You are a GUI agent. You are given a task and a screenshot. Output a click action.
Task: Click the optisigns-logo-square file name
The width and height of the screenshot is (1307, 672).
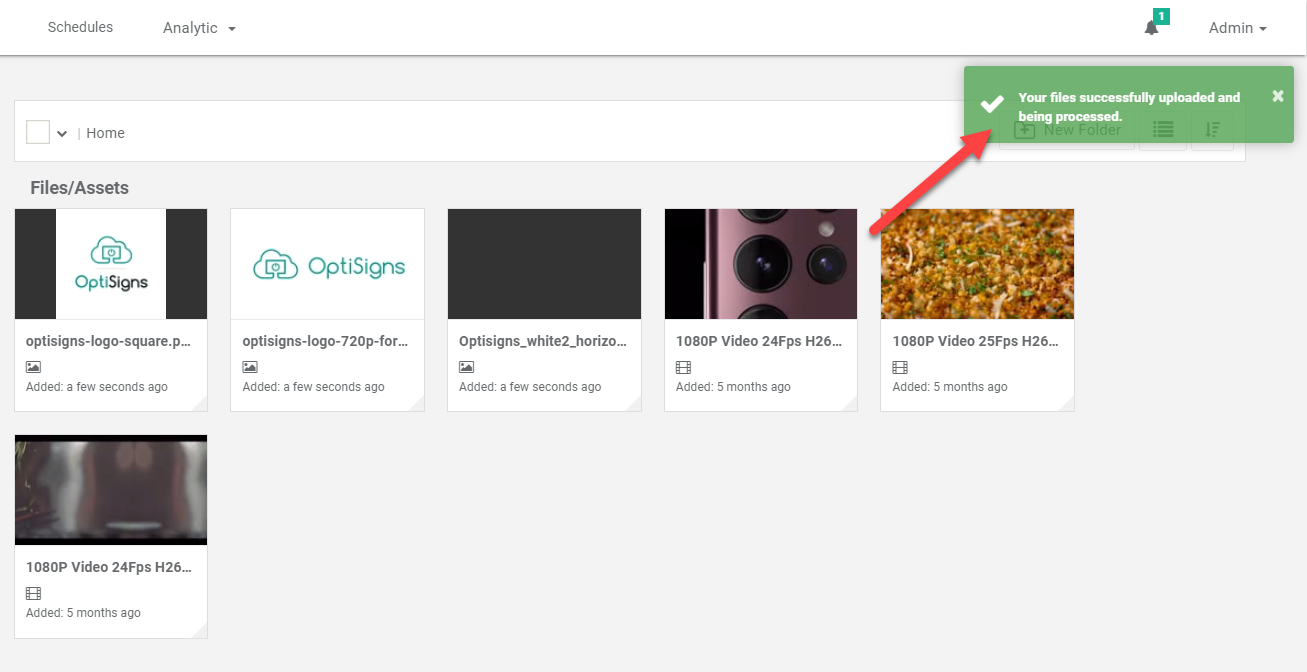coord(108,341)
